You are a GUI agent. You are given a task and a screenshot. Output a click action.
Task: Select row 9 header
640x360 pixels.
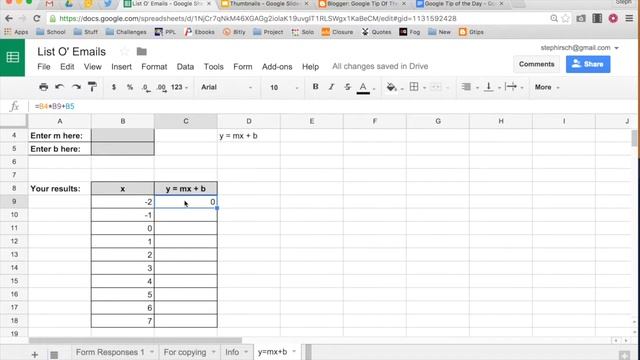[14, 201]
